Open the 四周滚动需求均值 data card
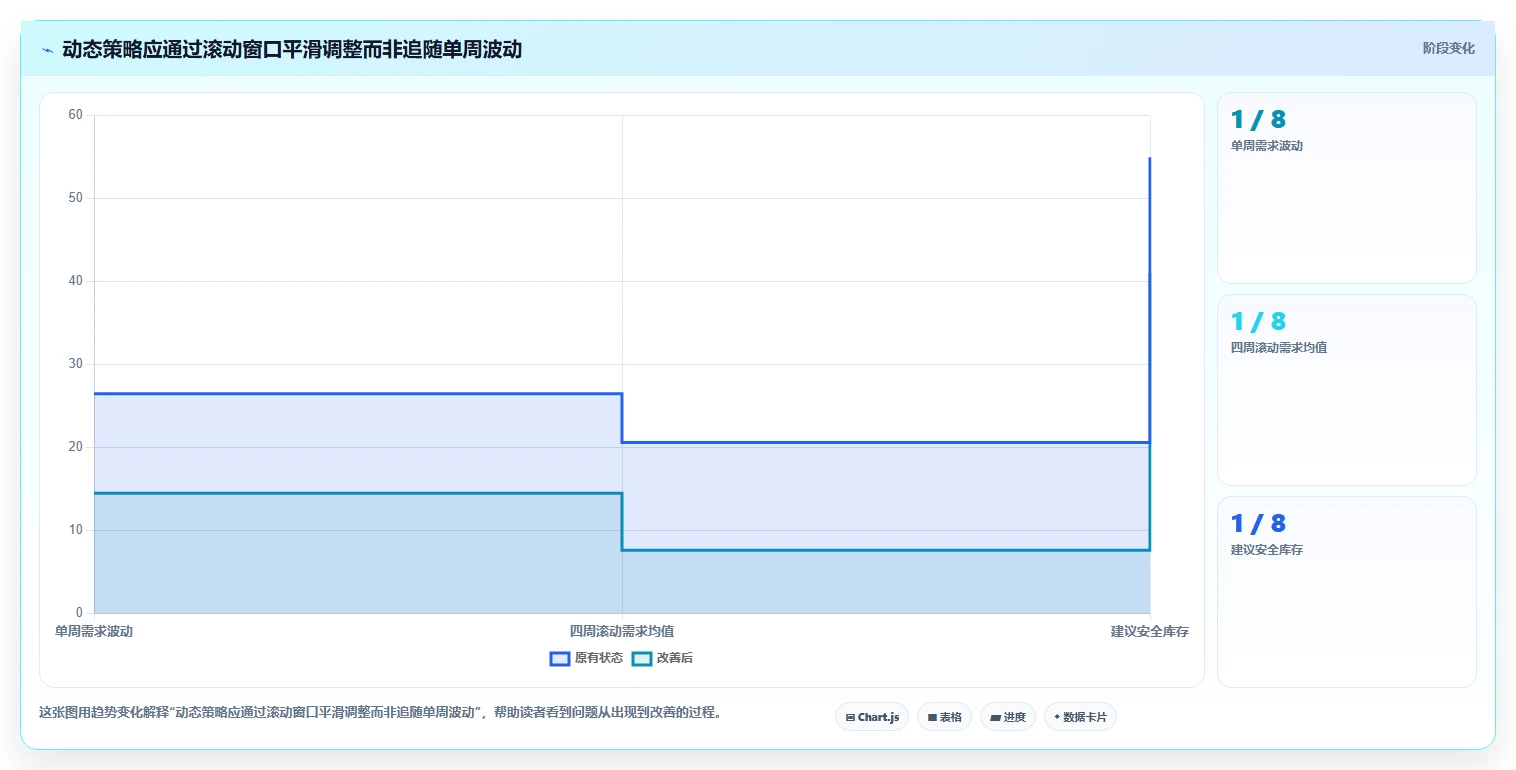 click(1346, 390)
